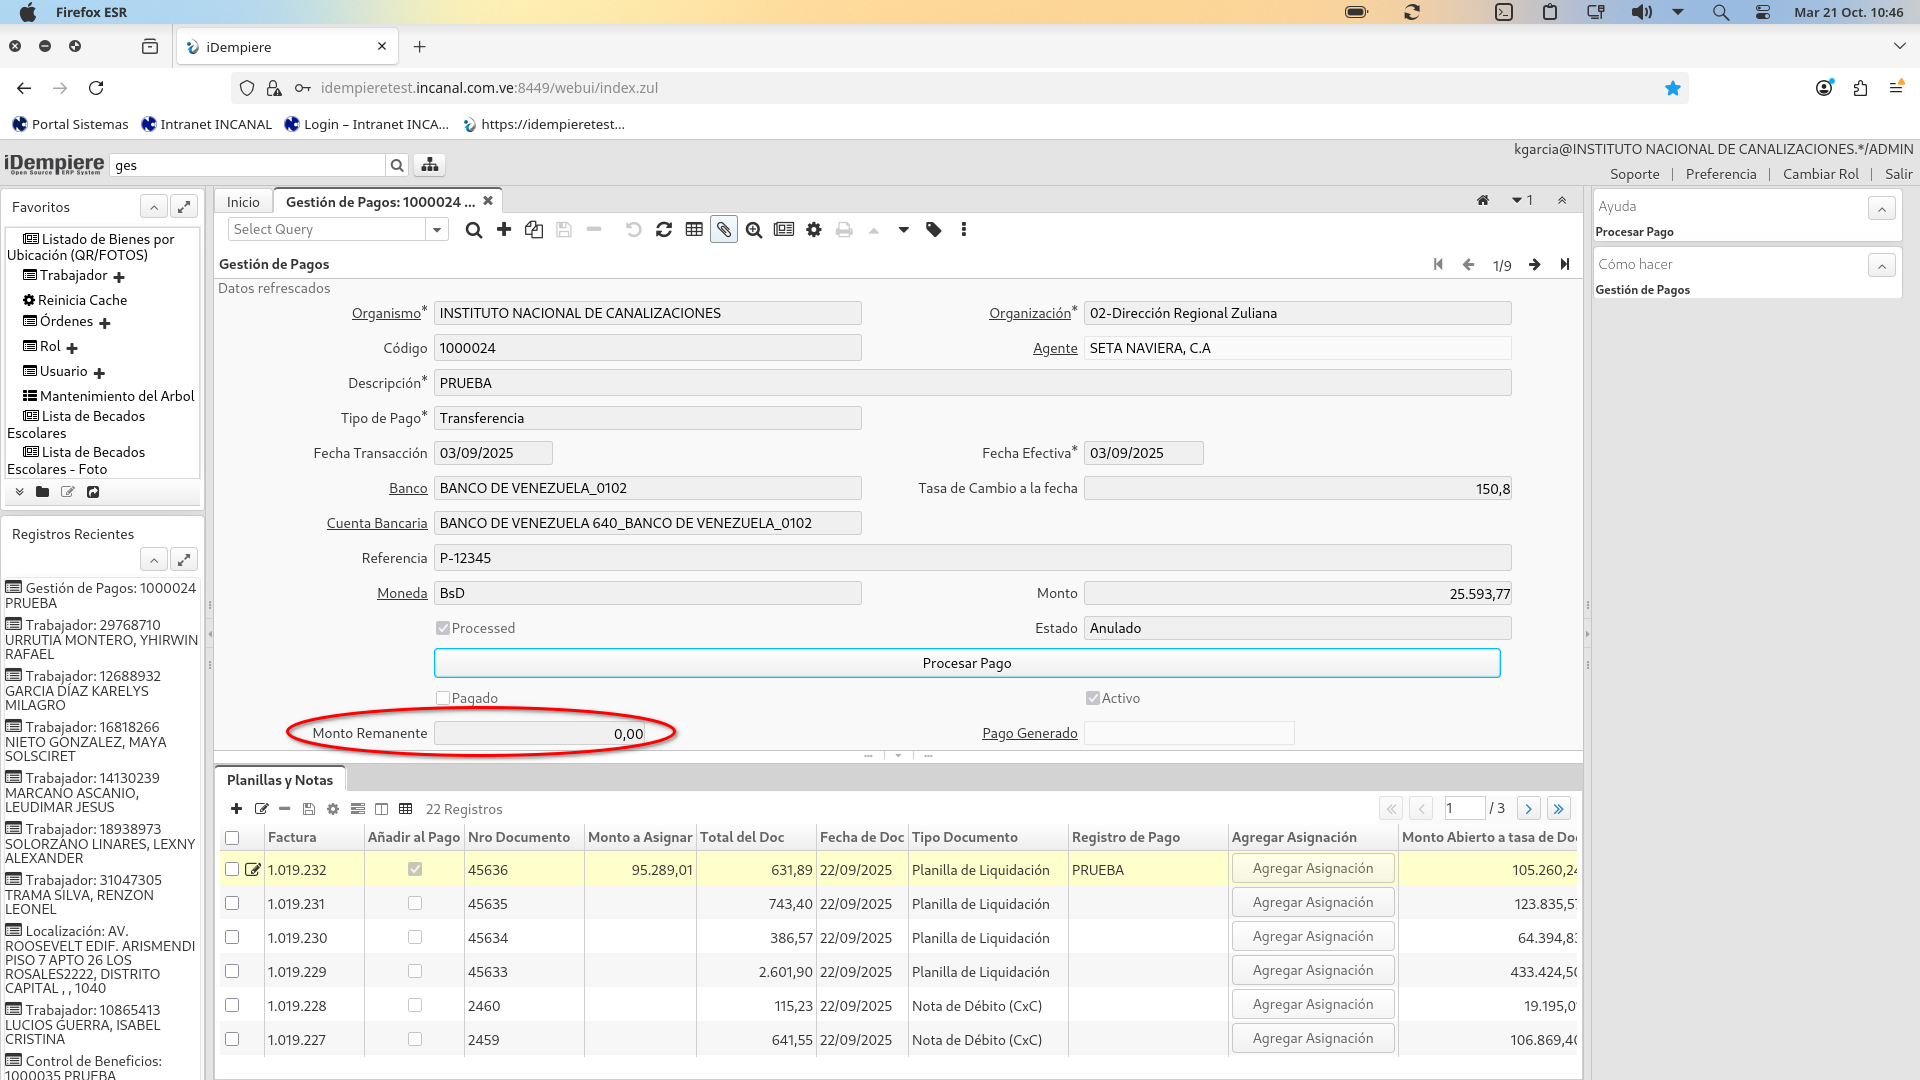
Task: Click the Procesar Pago button
Action: point(966,663)
